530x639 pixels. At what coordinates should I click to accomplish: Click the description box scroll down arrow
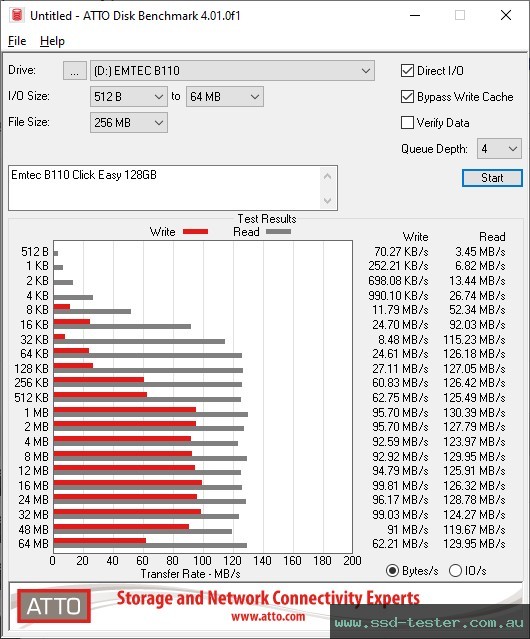click(x=328, y=200)
